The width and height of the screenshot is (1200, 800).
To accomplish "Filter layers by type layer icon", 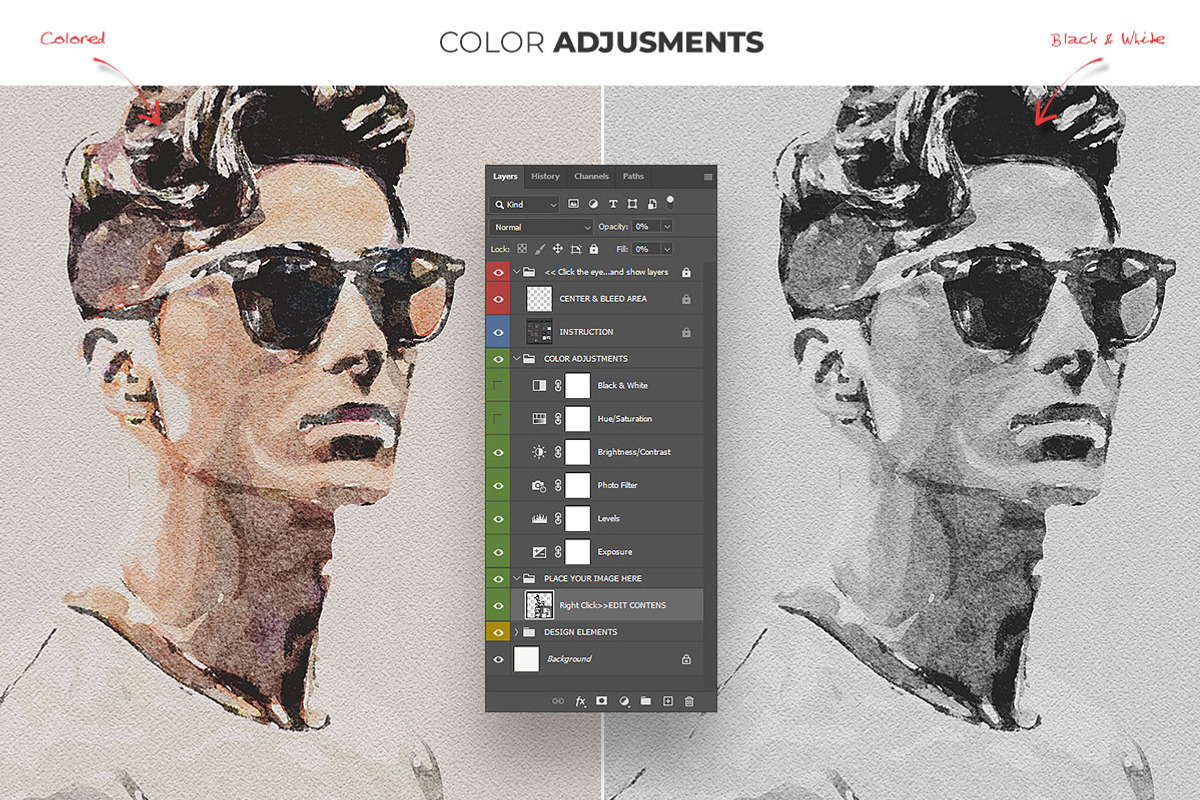I will 612,204.
